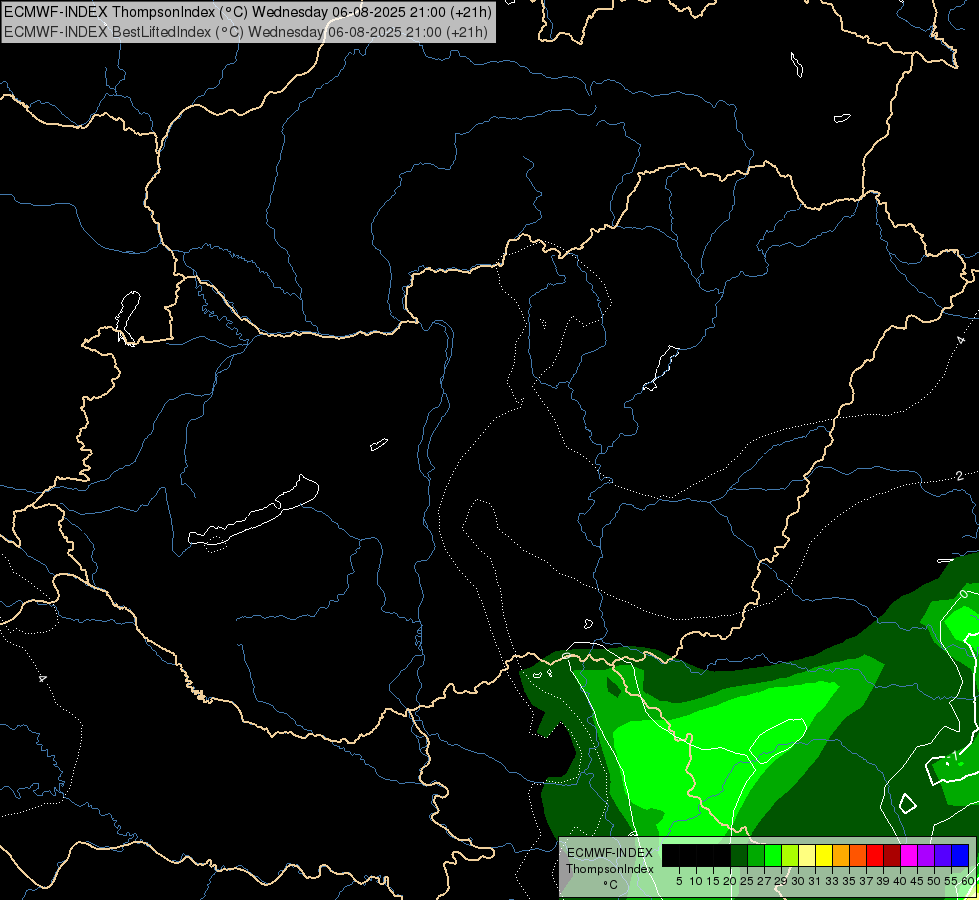Click the legend tick value 60
This screenshot has width=979, height=900.
[968, 881]
